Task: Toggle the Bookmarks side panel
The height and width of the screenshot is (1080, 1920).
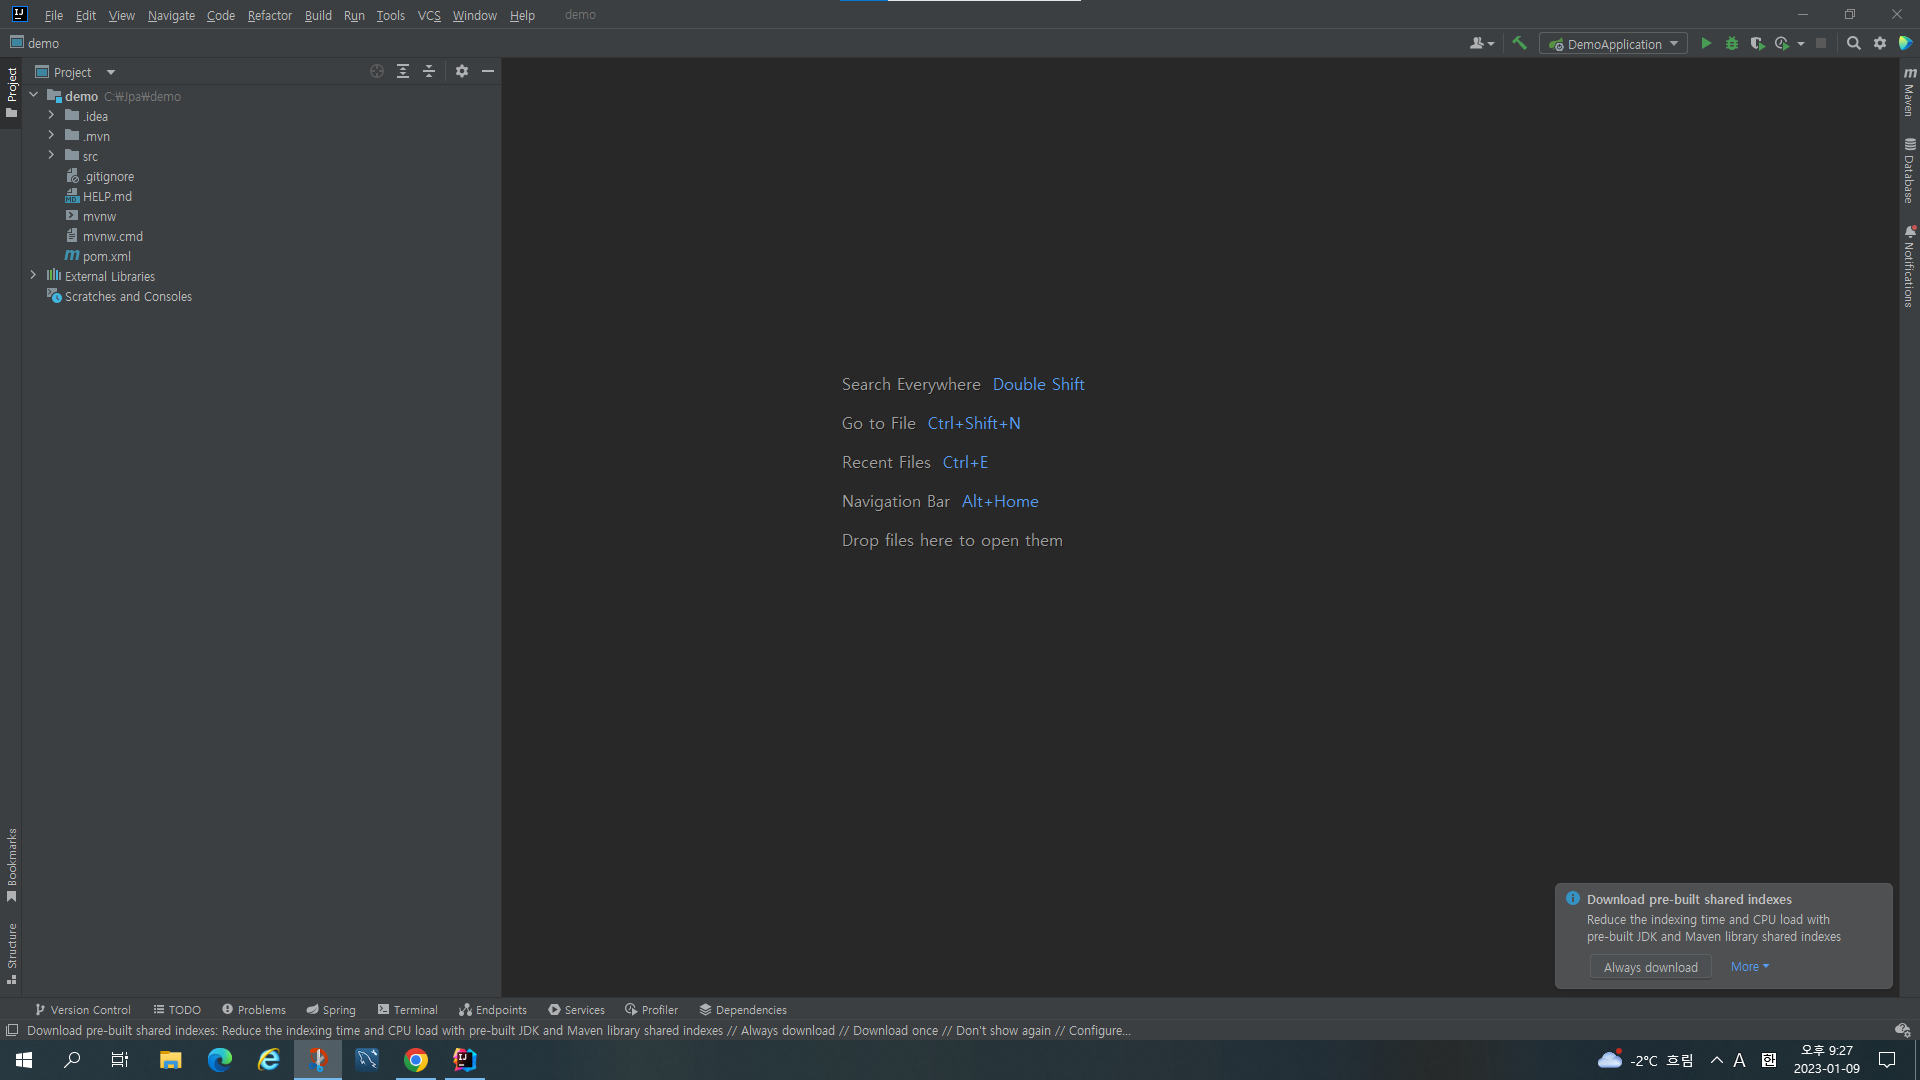Action: pyautogui.click(x=12, y=864)
